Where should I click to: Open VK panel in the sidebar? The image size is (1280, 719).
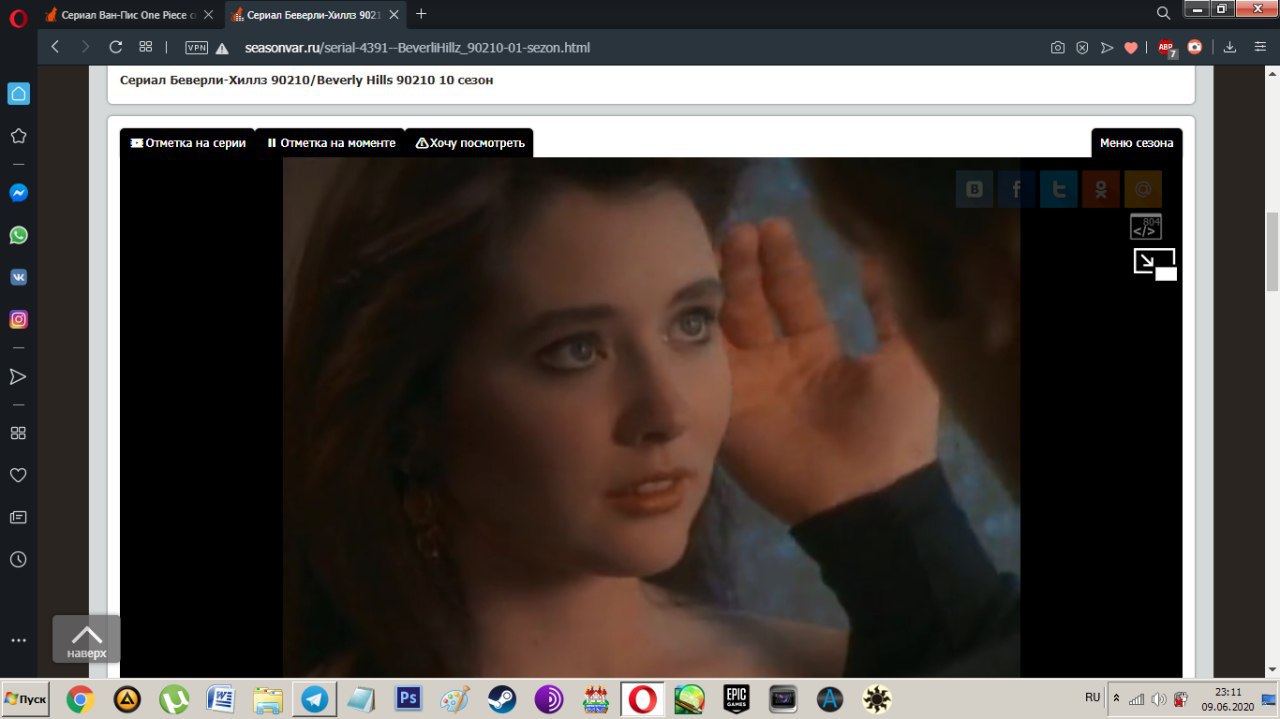(x=18, y=277)
